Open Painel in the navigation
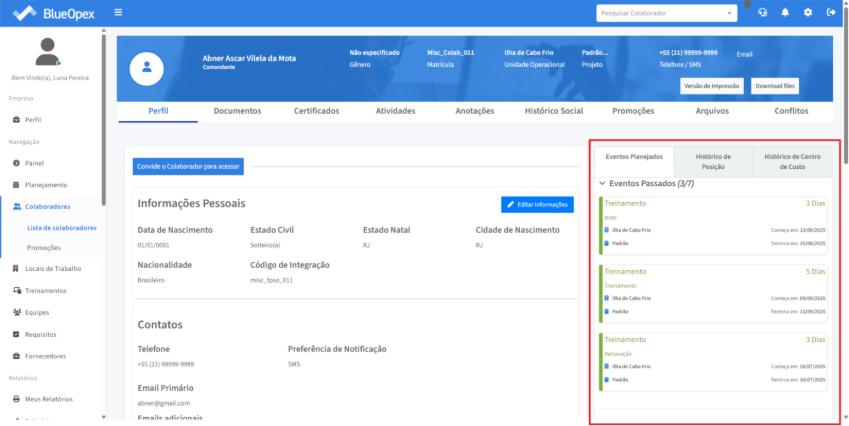 pyautogui.click(x=34, y=163)
